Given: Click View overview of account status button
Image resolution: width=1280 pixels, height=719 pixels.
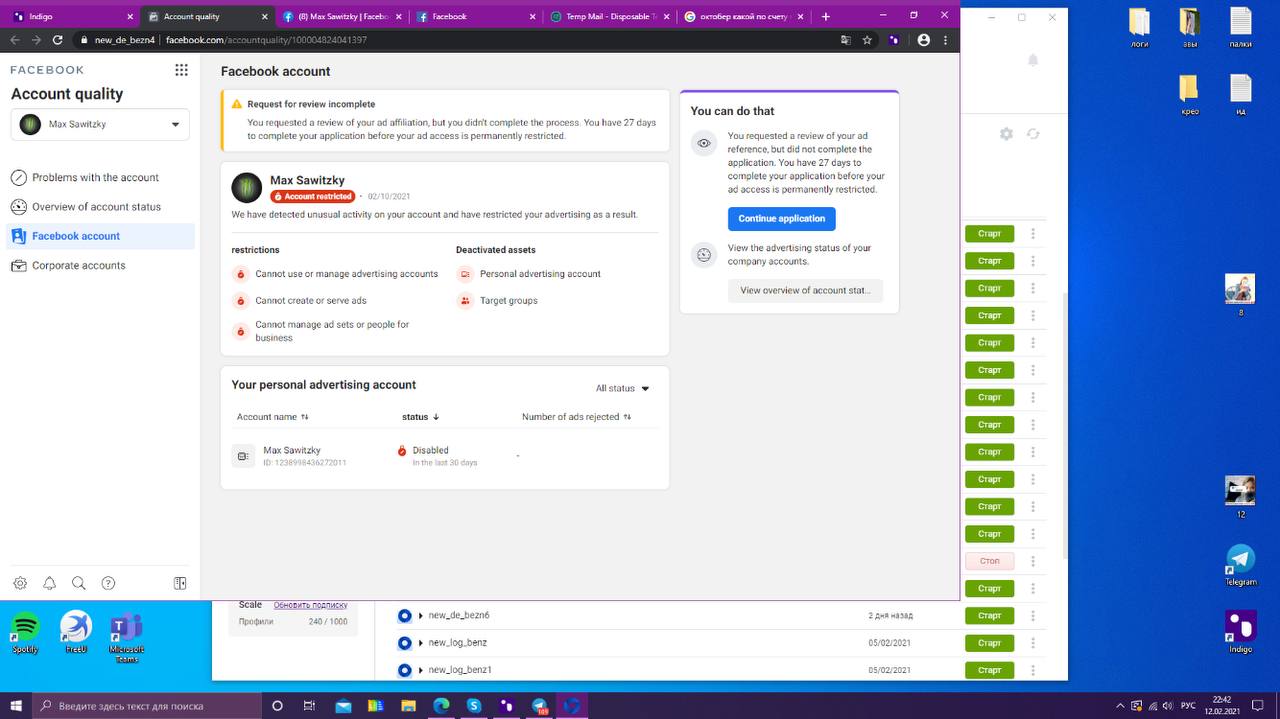Looking at the screenshot, I should [x=805, y=291].
